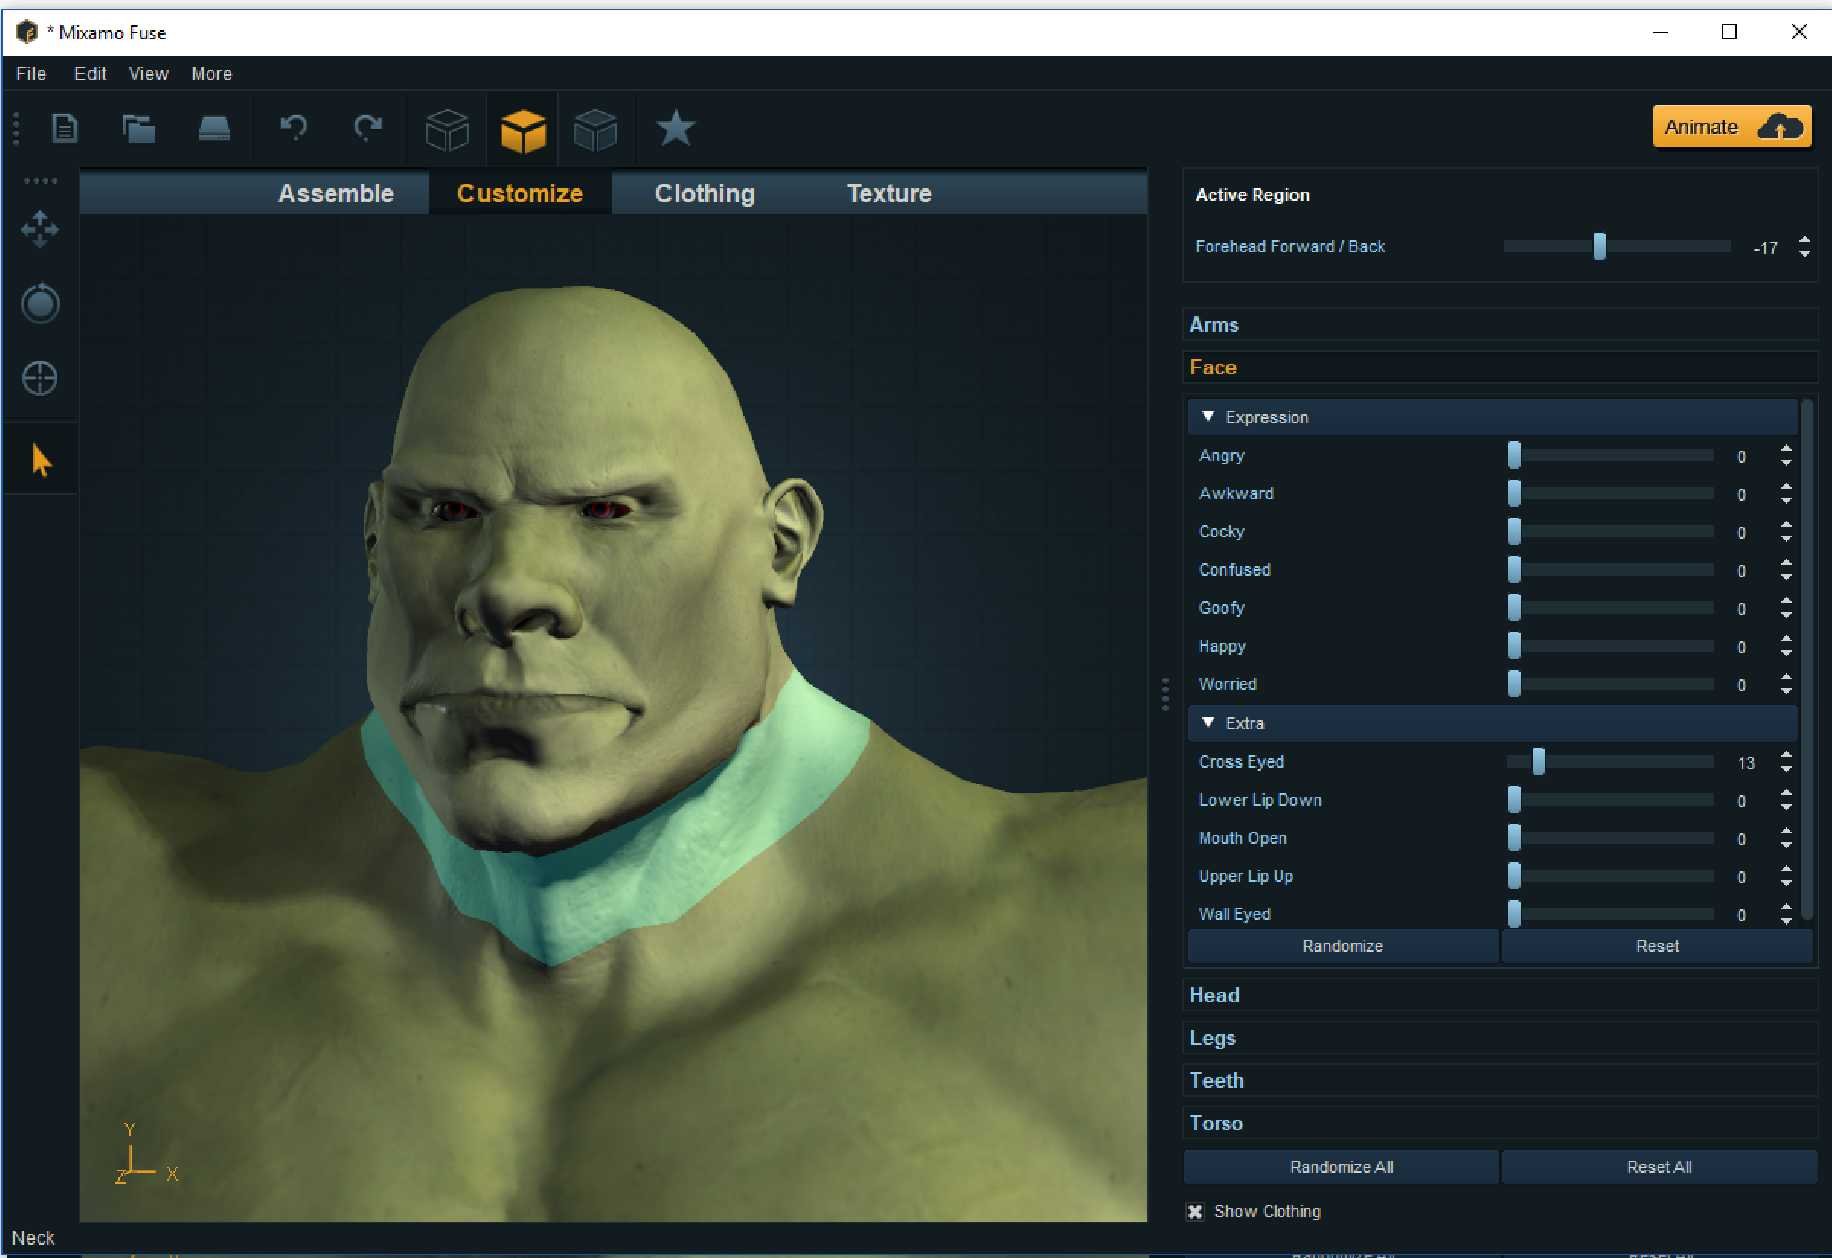Switch to the Assemble tab
The height and width of the screenshot is (1258, 1832).
coord(336,193)
